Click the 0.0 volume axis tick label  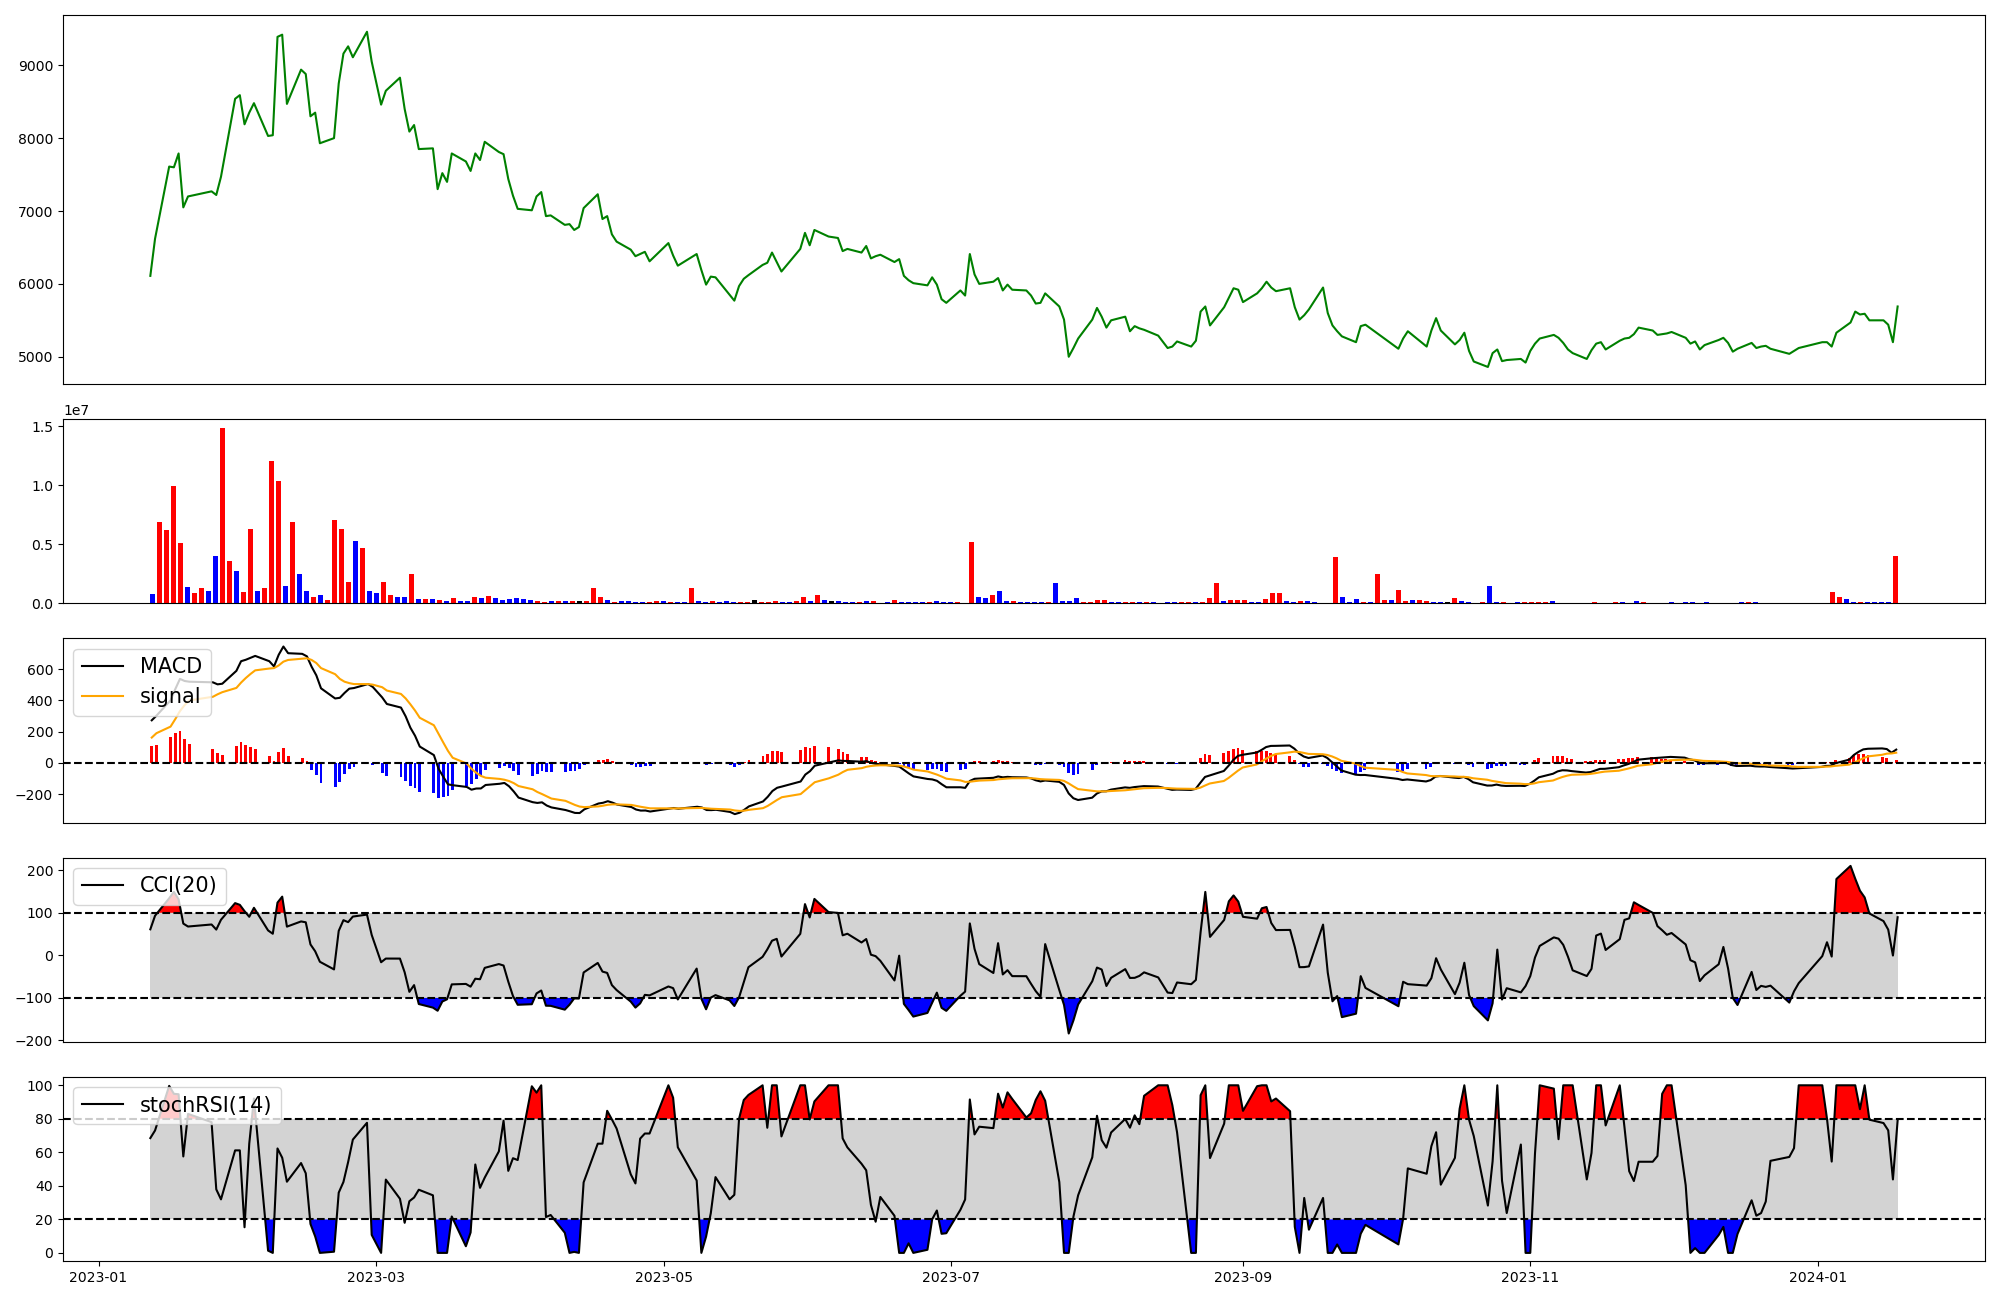click(x=42, y=604)
